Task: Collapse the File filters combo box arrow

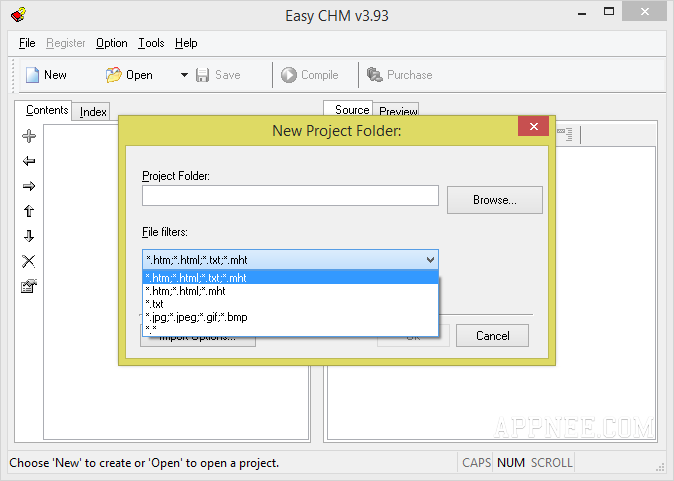Action: point(430,260)
